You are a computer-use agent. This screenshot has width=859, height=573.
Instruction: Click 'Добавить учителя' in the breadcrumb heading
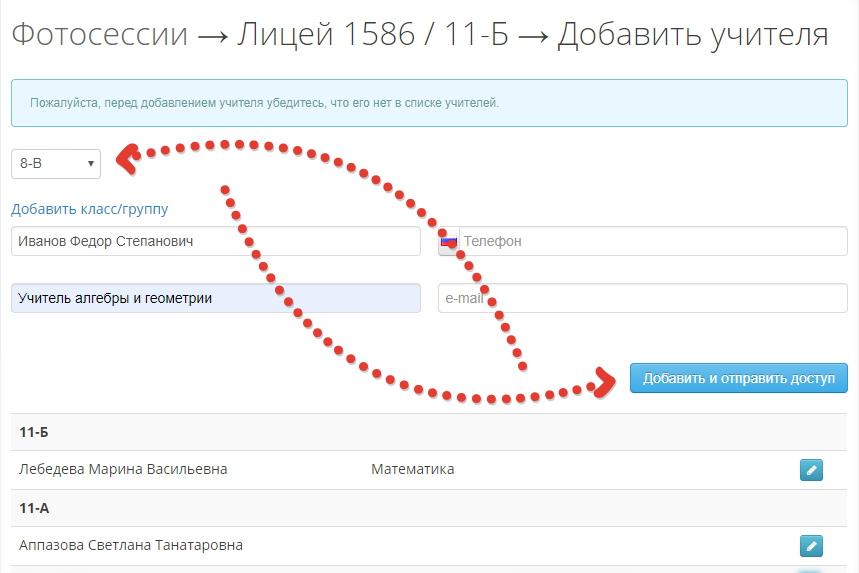(692, 35)
